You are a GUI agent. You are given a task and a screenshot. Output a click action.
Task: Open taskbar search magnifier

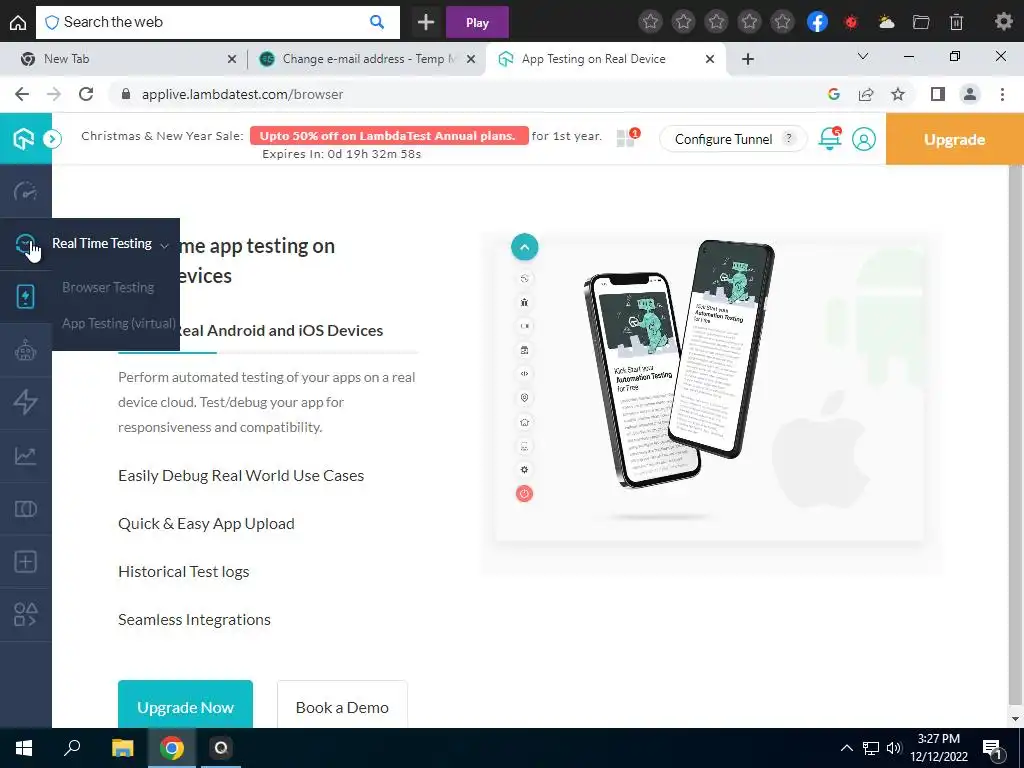point(72,748)
